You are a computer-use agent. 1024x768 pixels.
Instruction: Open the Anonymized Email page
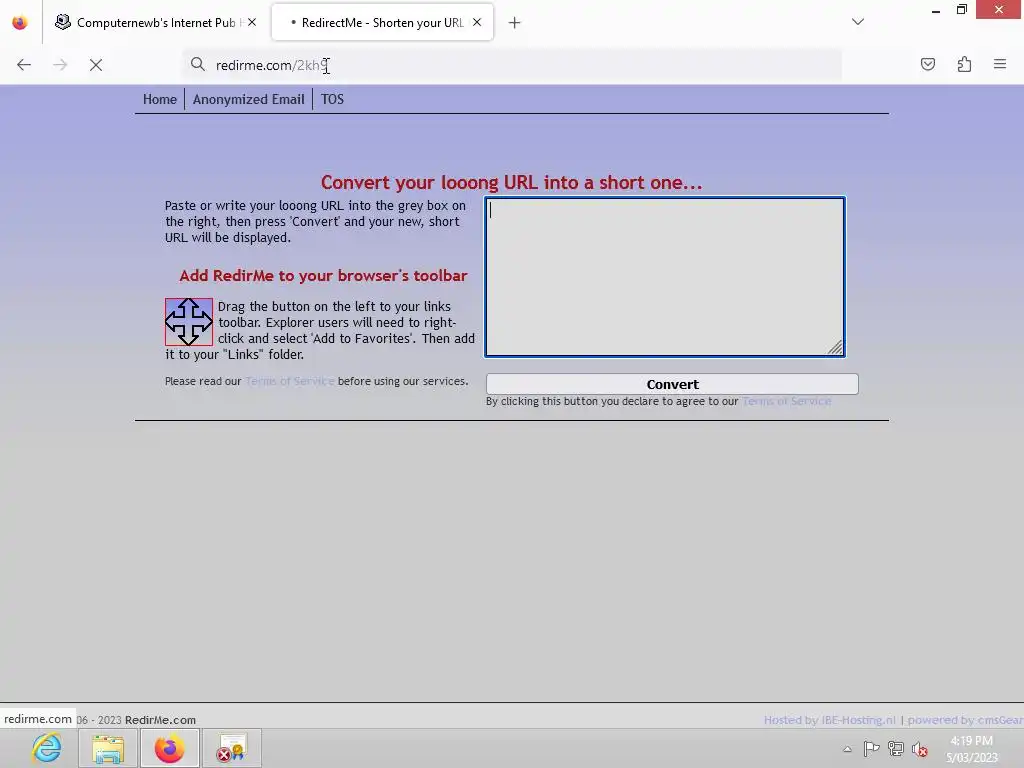pos(248,99)
